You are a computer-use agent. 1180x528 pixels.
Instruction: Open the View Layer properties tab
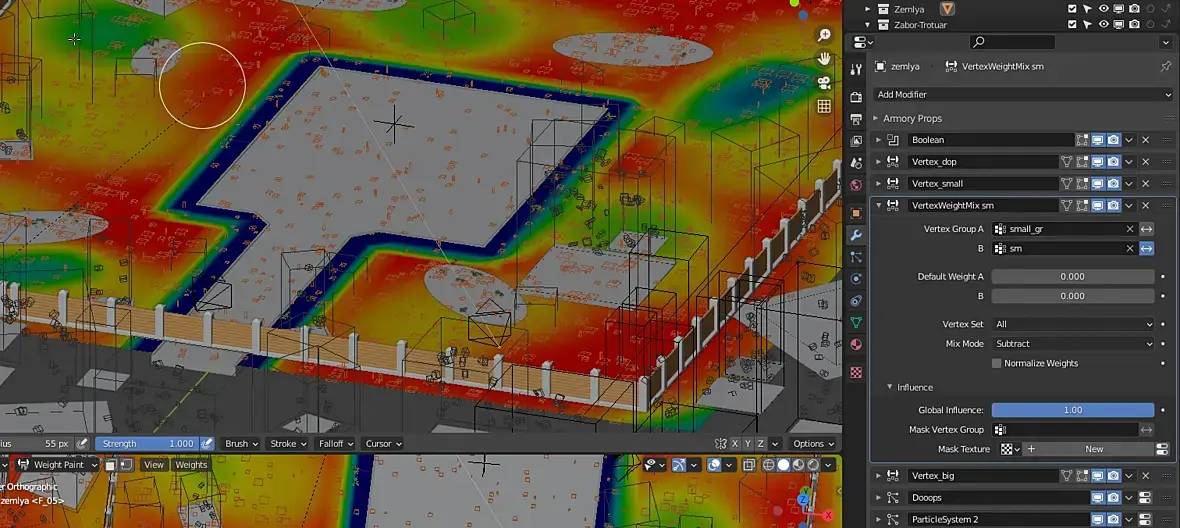(x=856, y=141)
